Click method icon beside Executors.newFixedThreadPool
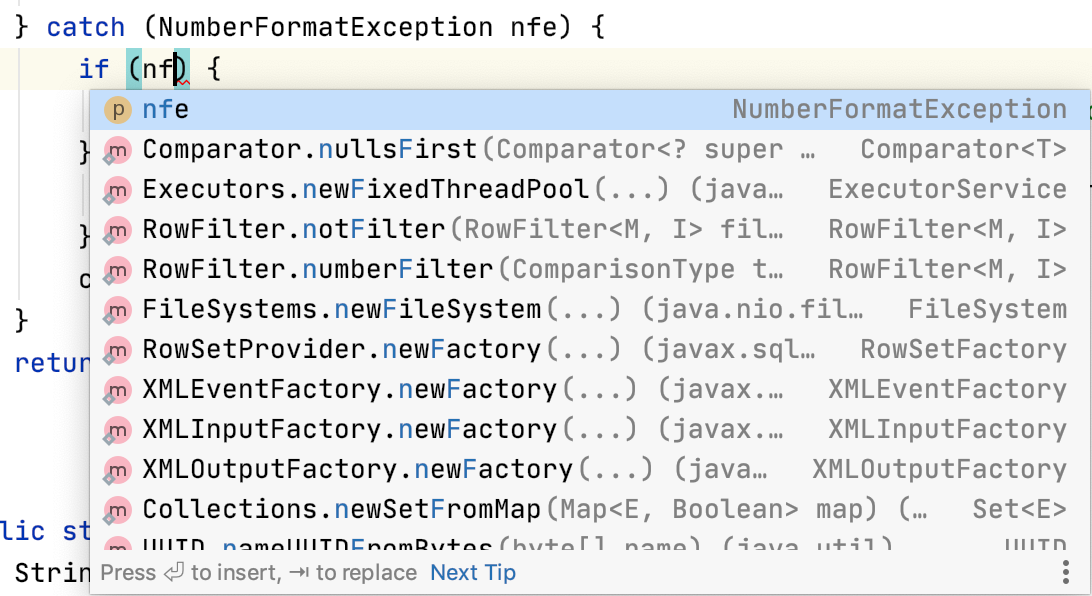Viewport: 1092px width, 596px height. point(118,190)
